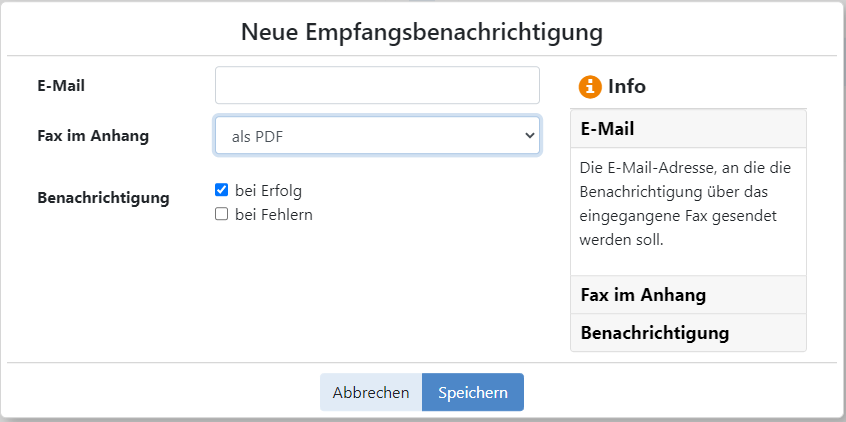Enable the bei Fehlern checkbox
Image resolution: width=846 pixels, height=422 pixels.
tap(221, 214)
